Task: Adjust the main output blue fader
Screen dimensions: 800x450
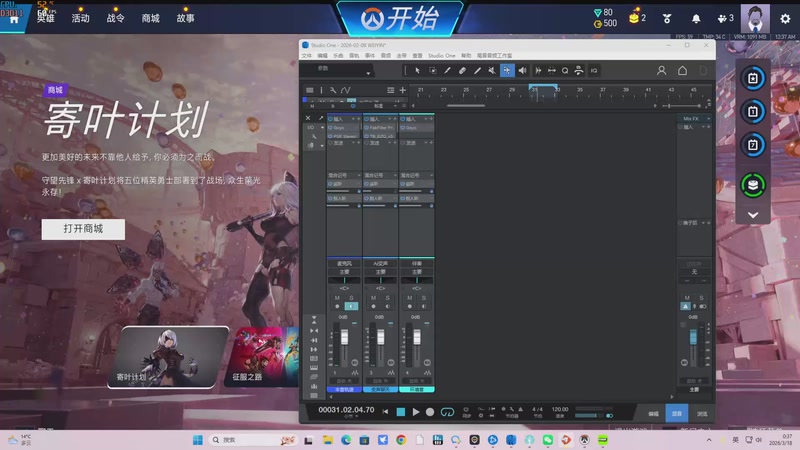Action: click(x=693, y=337)
